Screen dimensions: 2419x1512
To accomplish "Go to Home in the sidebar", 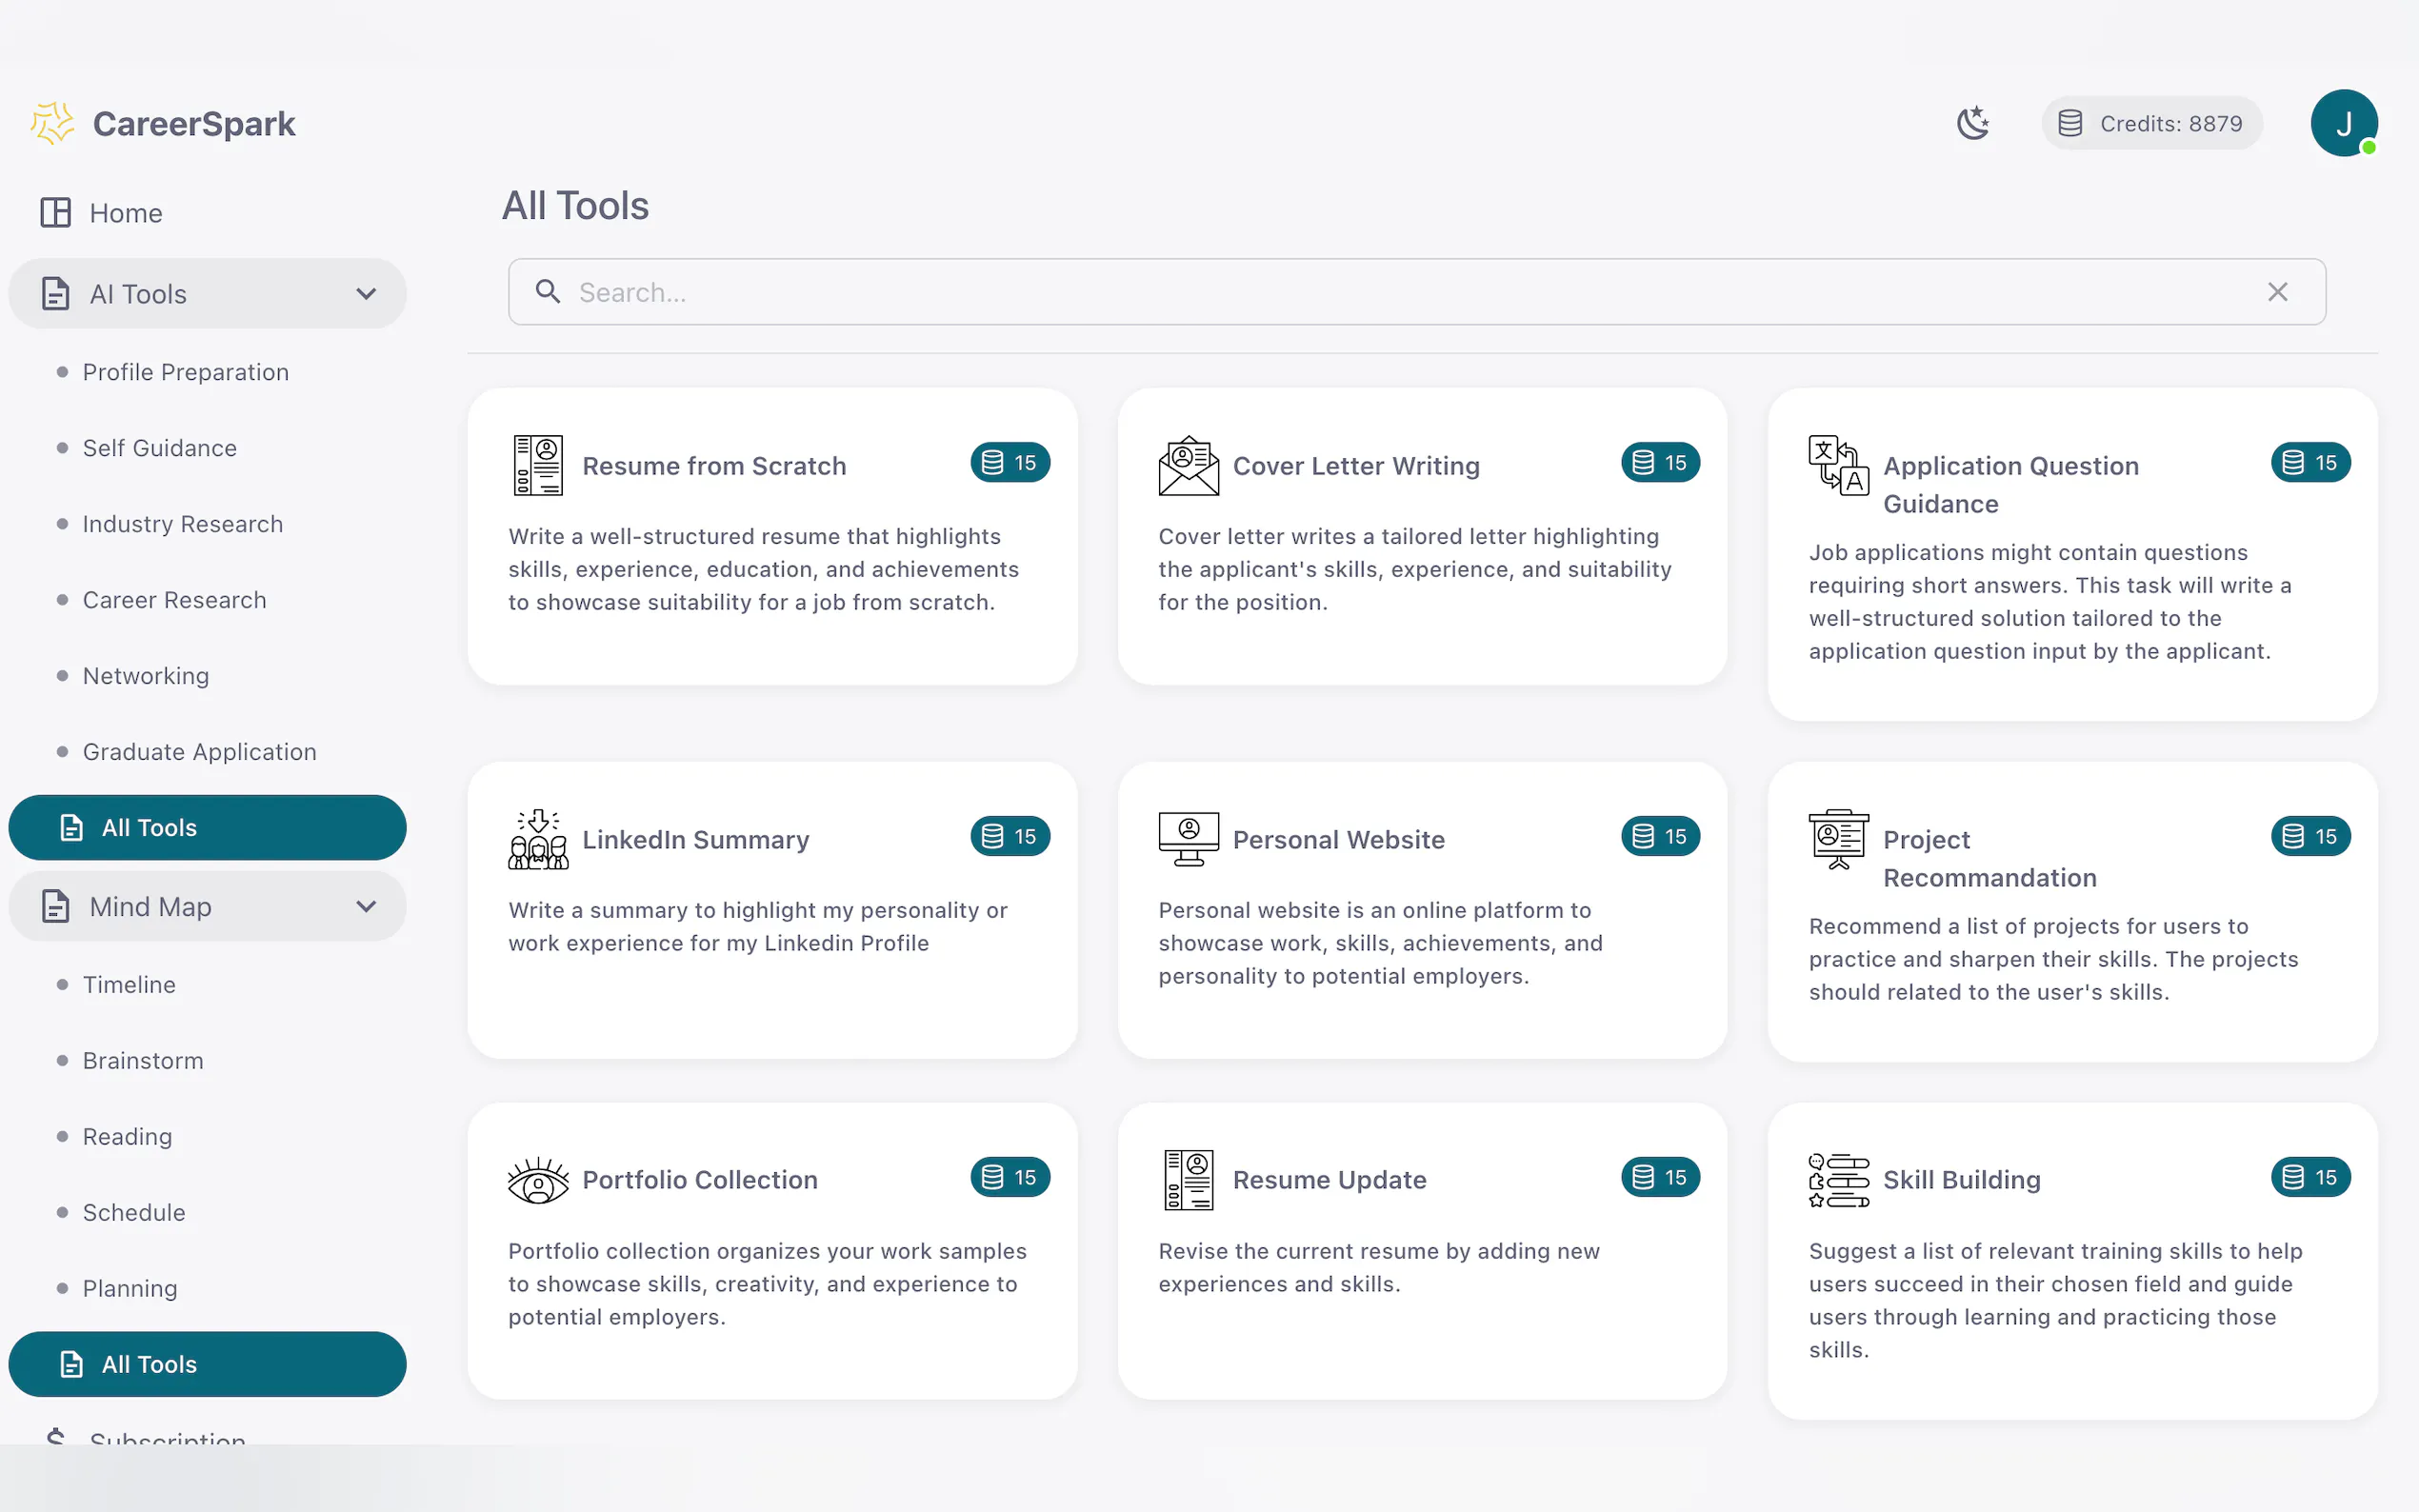I will [125, 213].
